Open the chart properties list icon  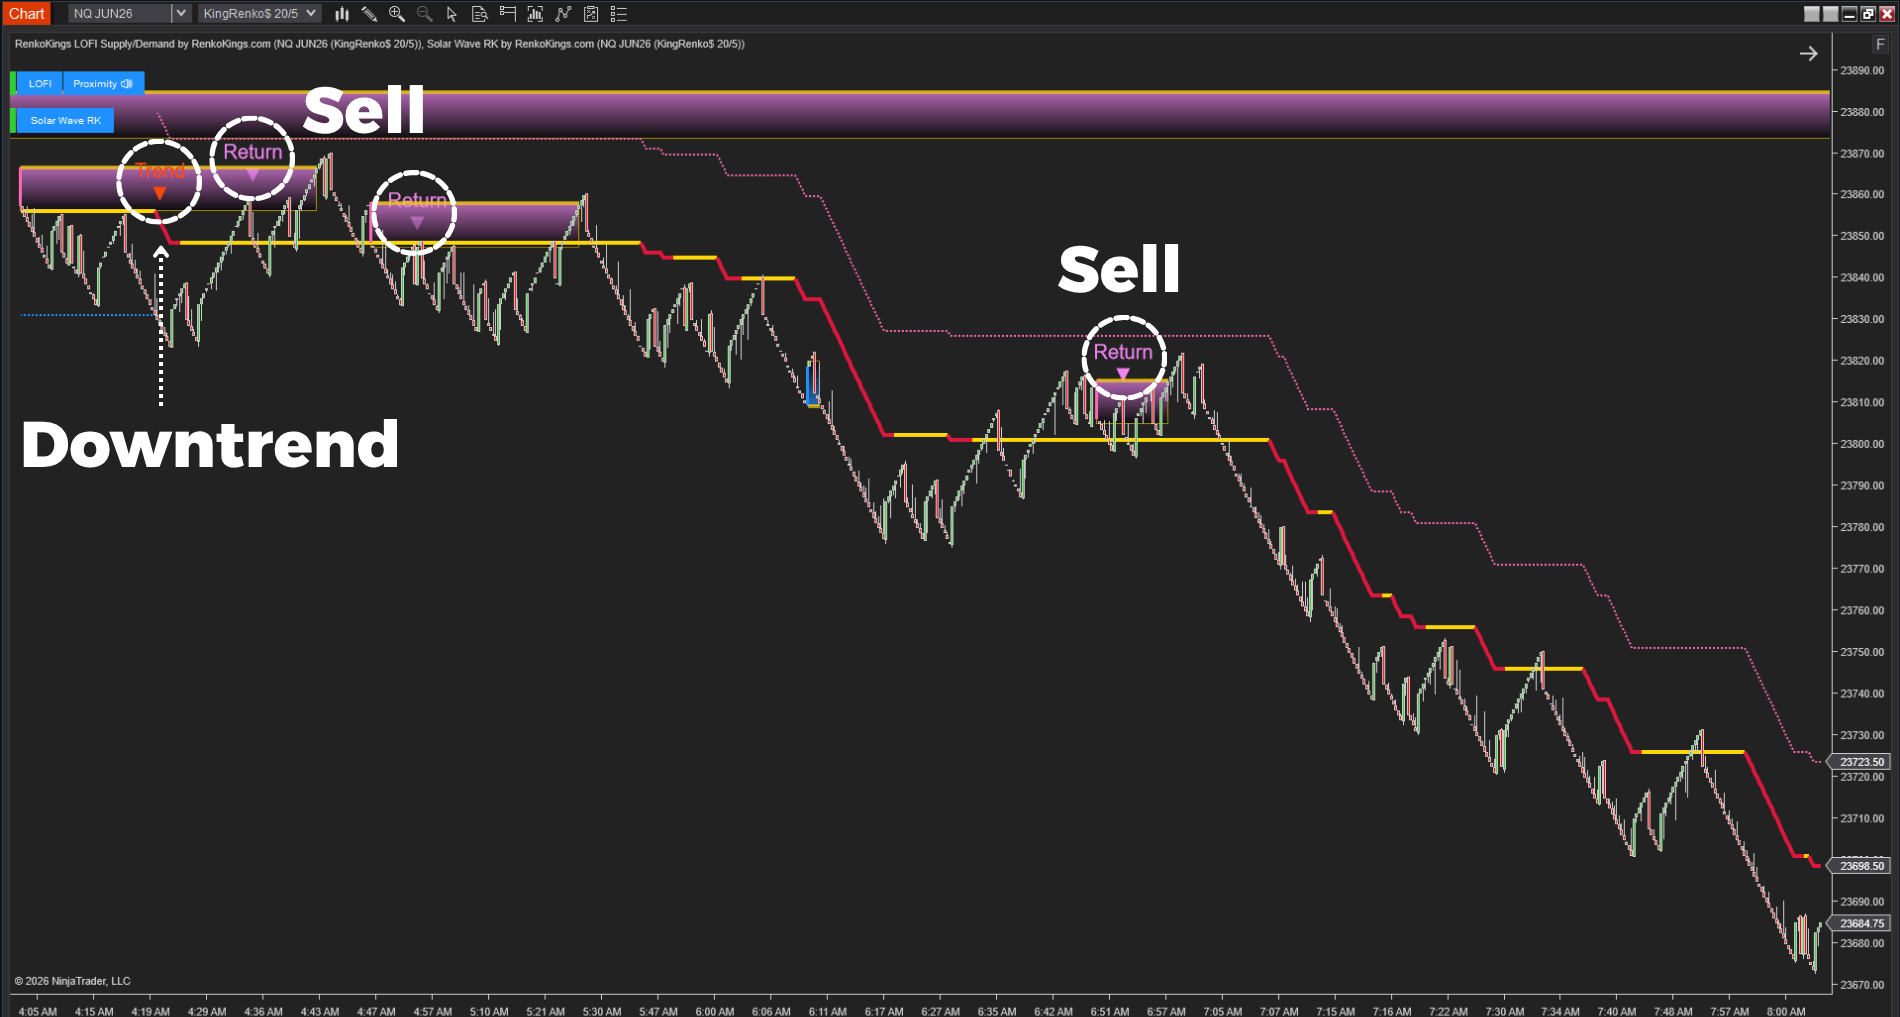619,14
